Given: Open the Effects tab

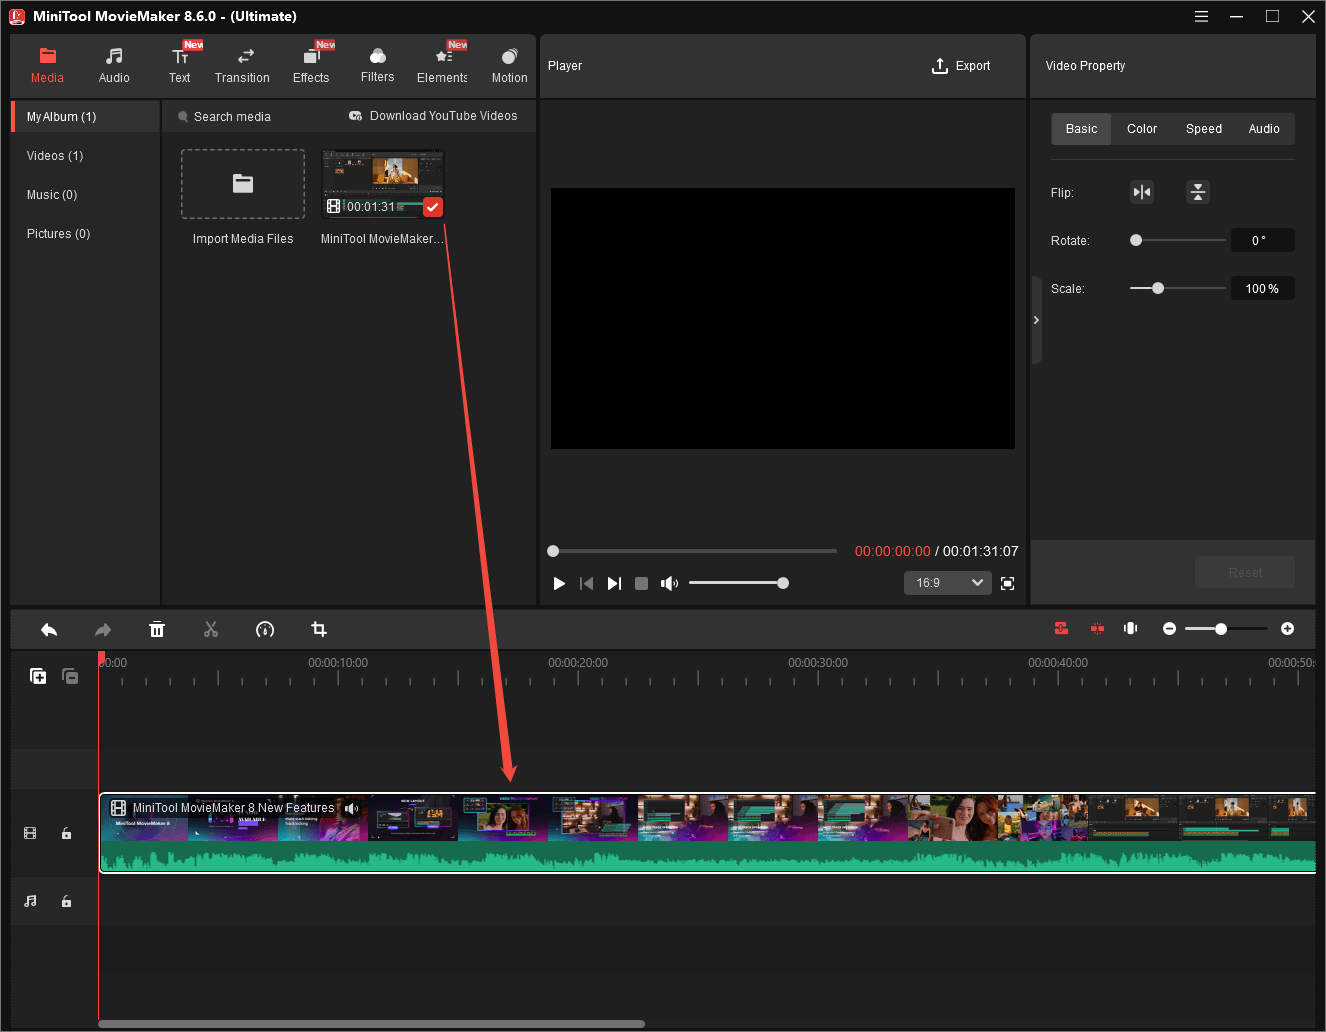Looking at the screenshot, I should point(311,66).
